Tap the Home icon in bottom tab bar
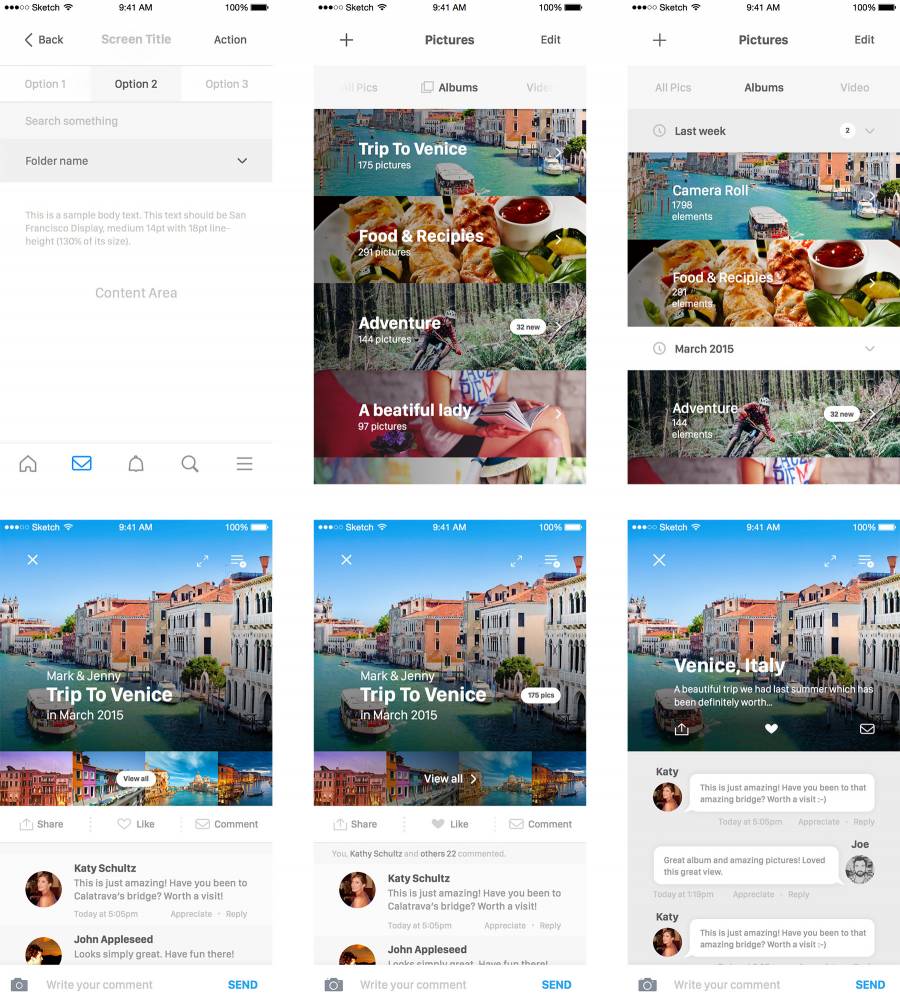The width and height of the screenshot is (900, 1004). [28, 464]
